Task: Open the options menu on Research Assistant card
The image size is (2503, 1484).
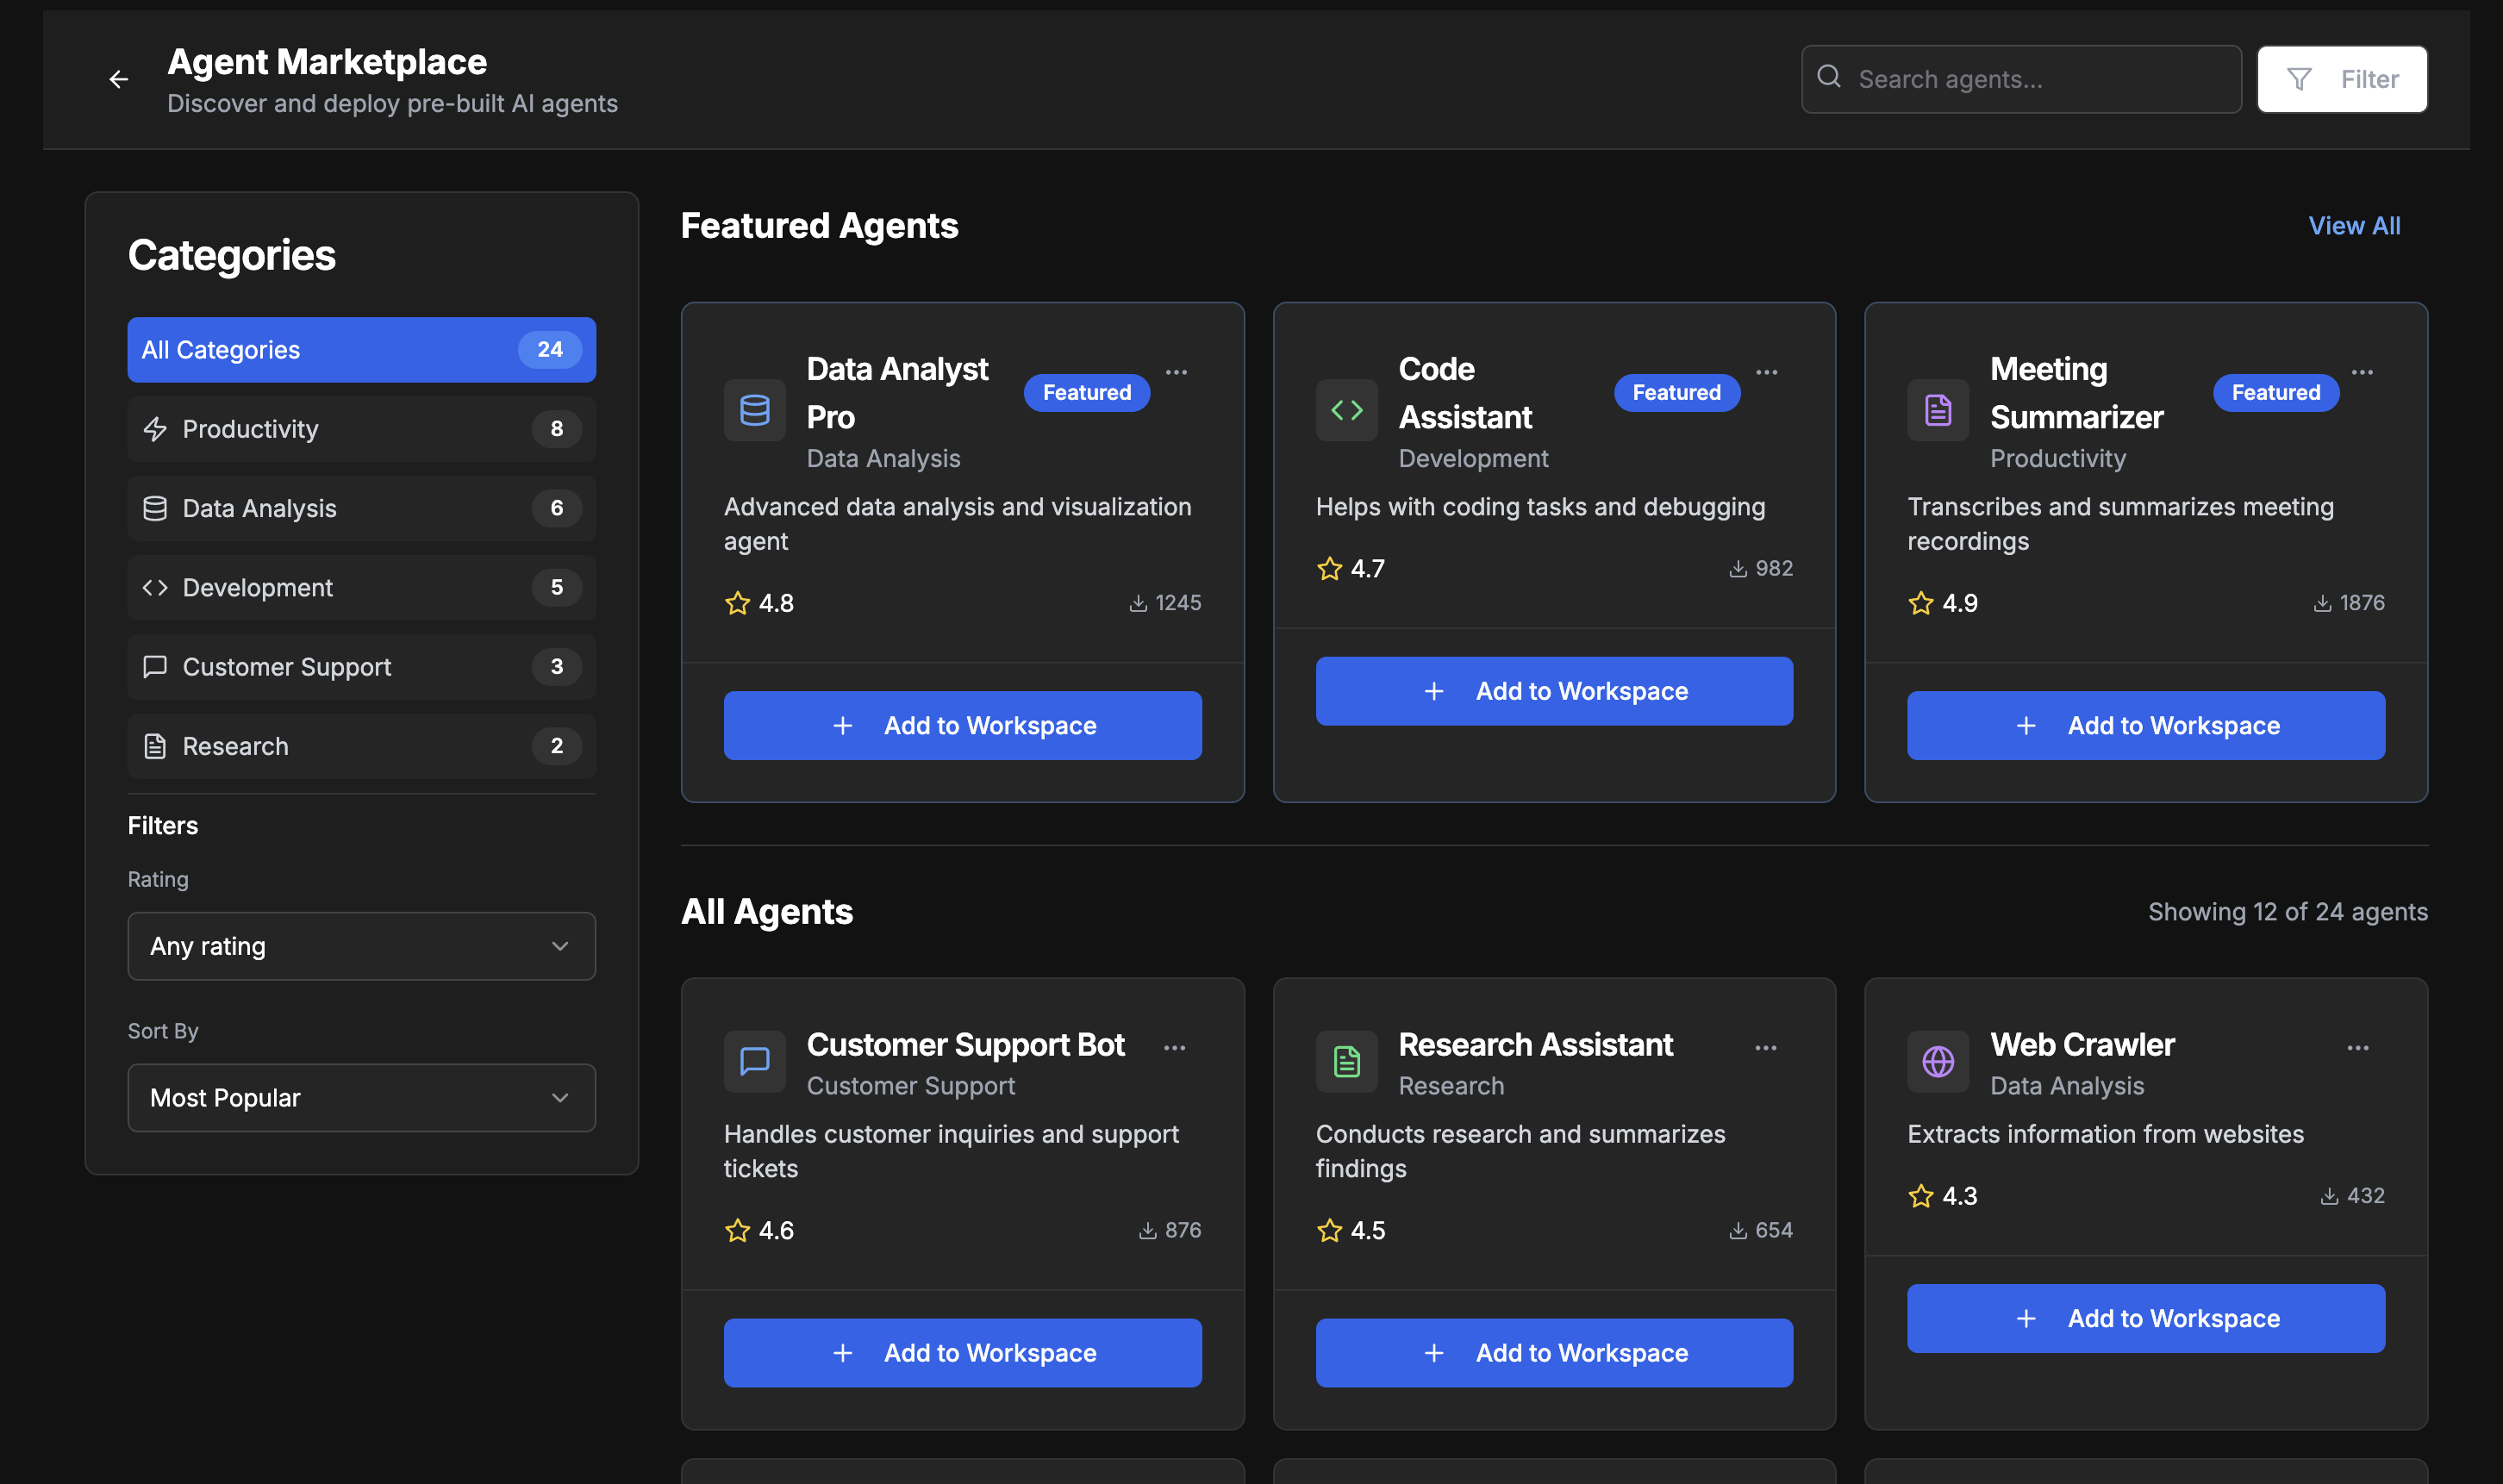Action: tap(1767, 1047)
